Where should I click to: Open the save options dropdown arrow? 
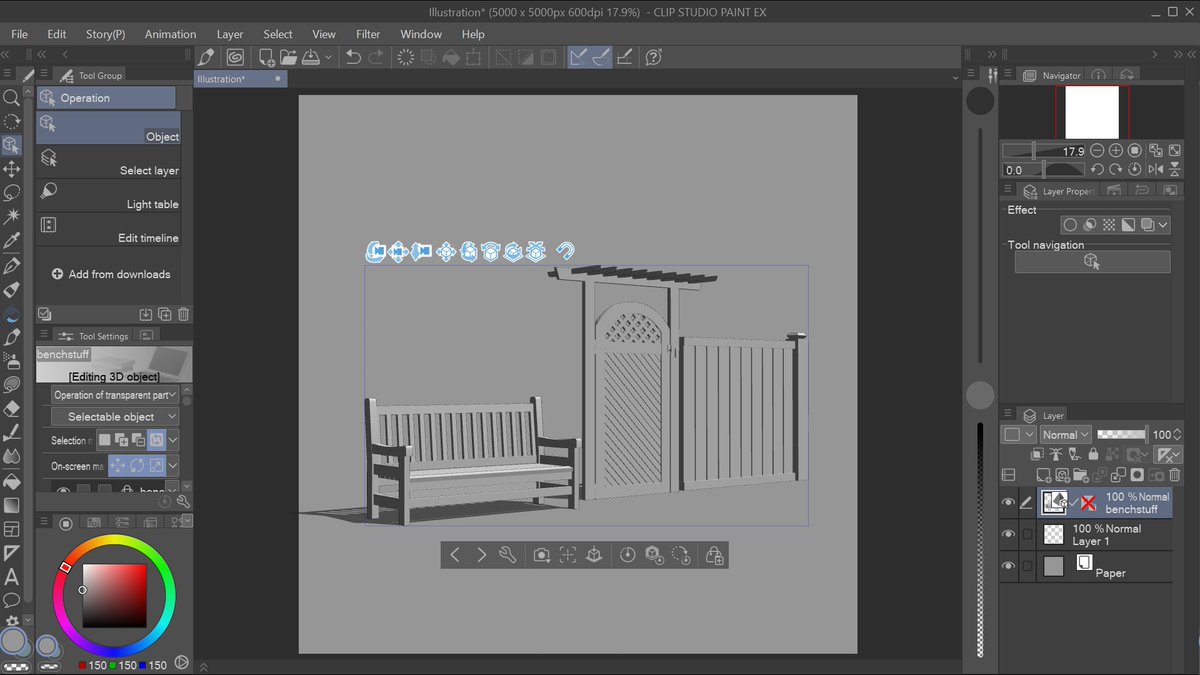tap(328, 57)
